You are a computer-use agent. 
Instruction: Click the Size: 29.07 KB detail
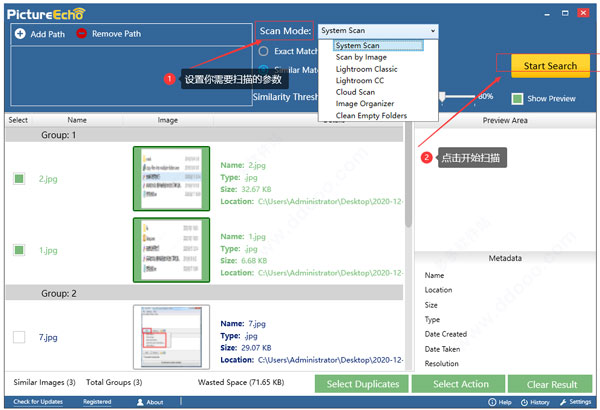coord(246,348)
